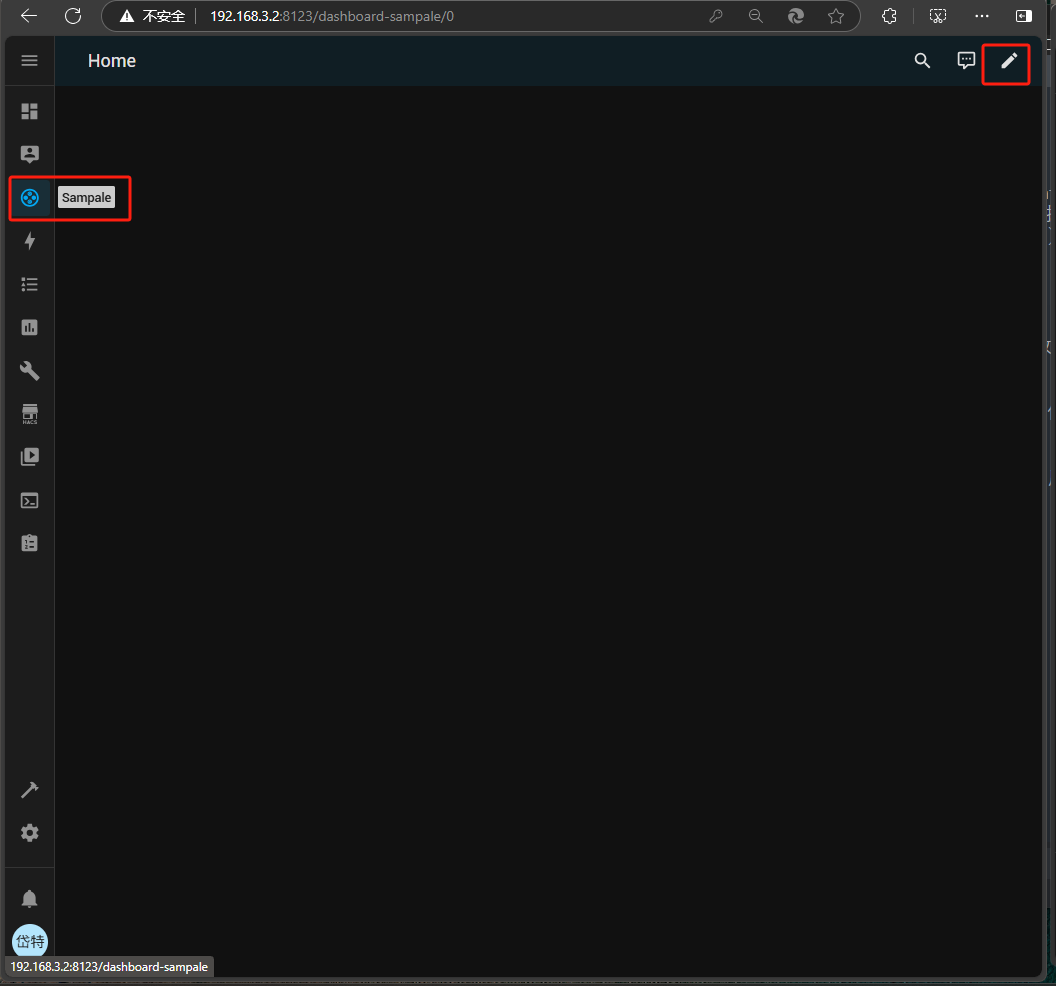Click the browser refresh button
Viewport: 1056px width, 986px height.
tap(73, 16)
